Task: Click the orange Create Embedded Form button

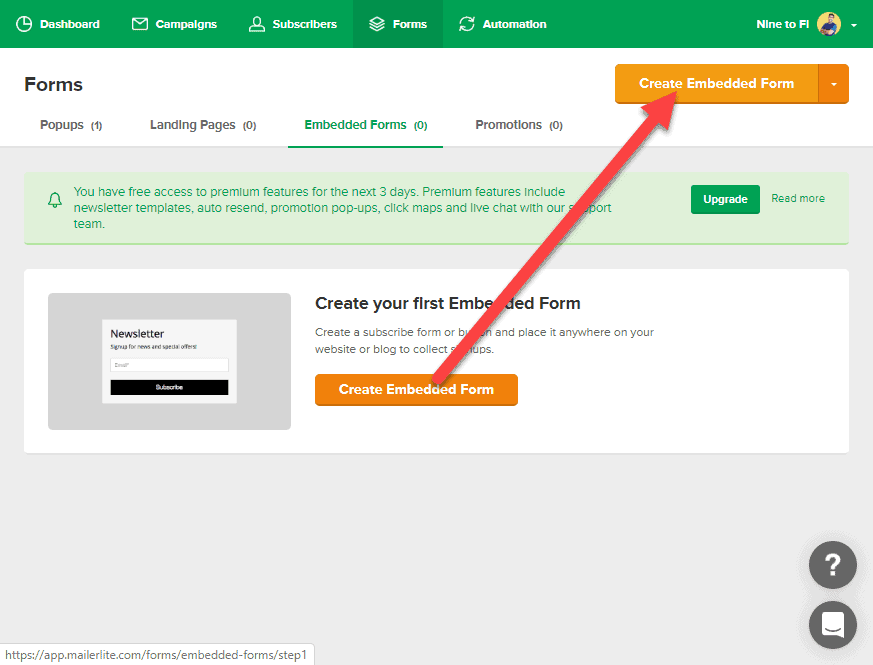Action: coord(416,390)
